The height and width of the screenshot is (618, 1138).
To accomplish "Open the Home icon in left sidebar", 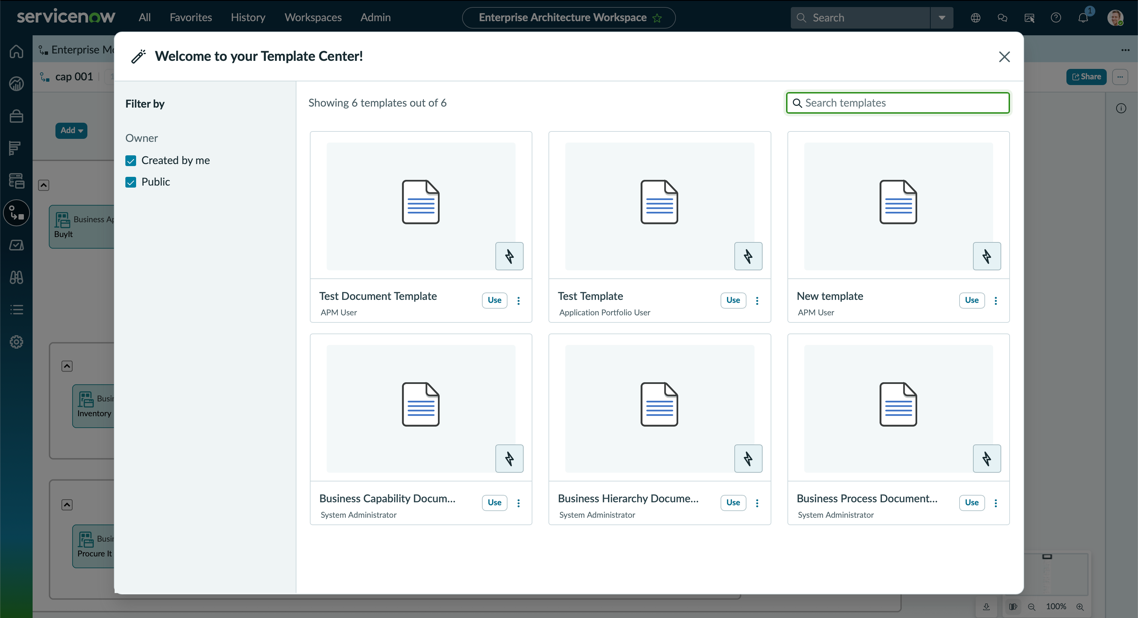I will pyautogui.click(x=16, y=52).
